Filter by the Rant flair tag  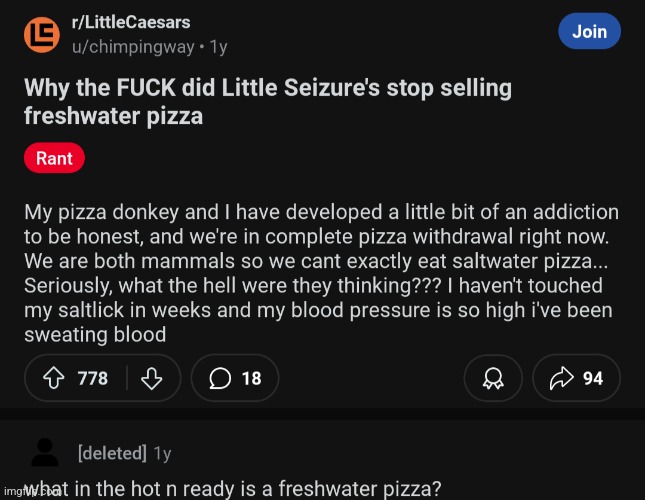coord(54,158)
